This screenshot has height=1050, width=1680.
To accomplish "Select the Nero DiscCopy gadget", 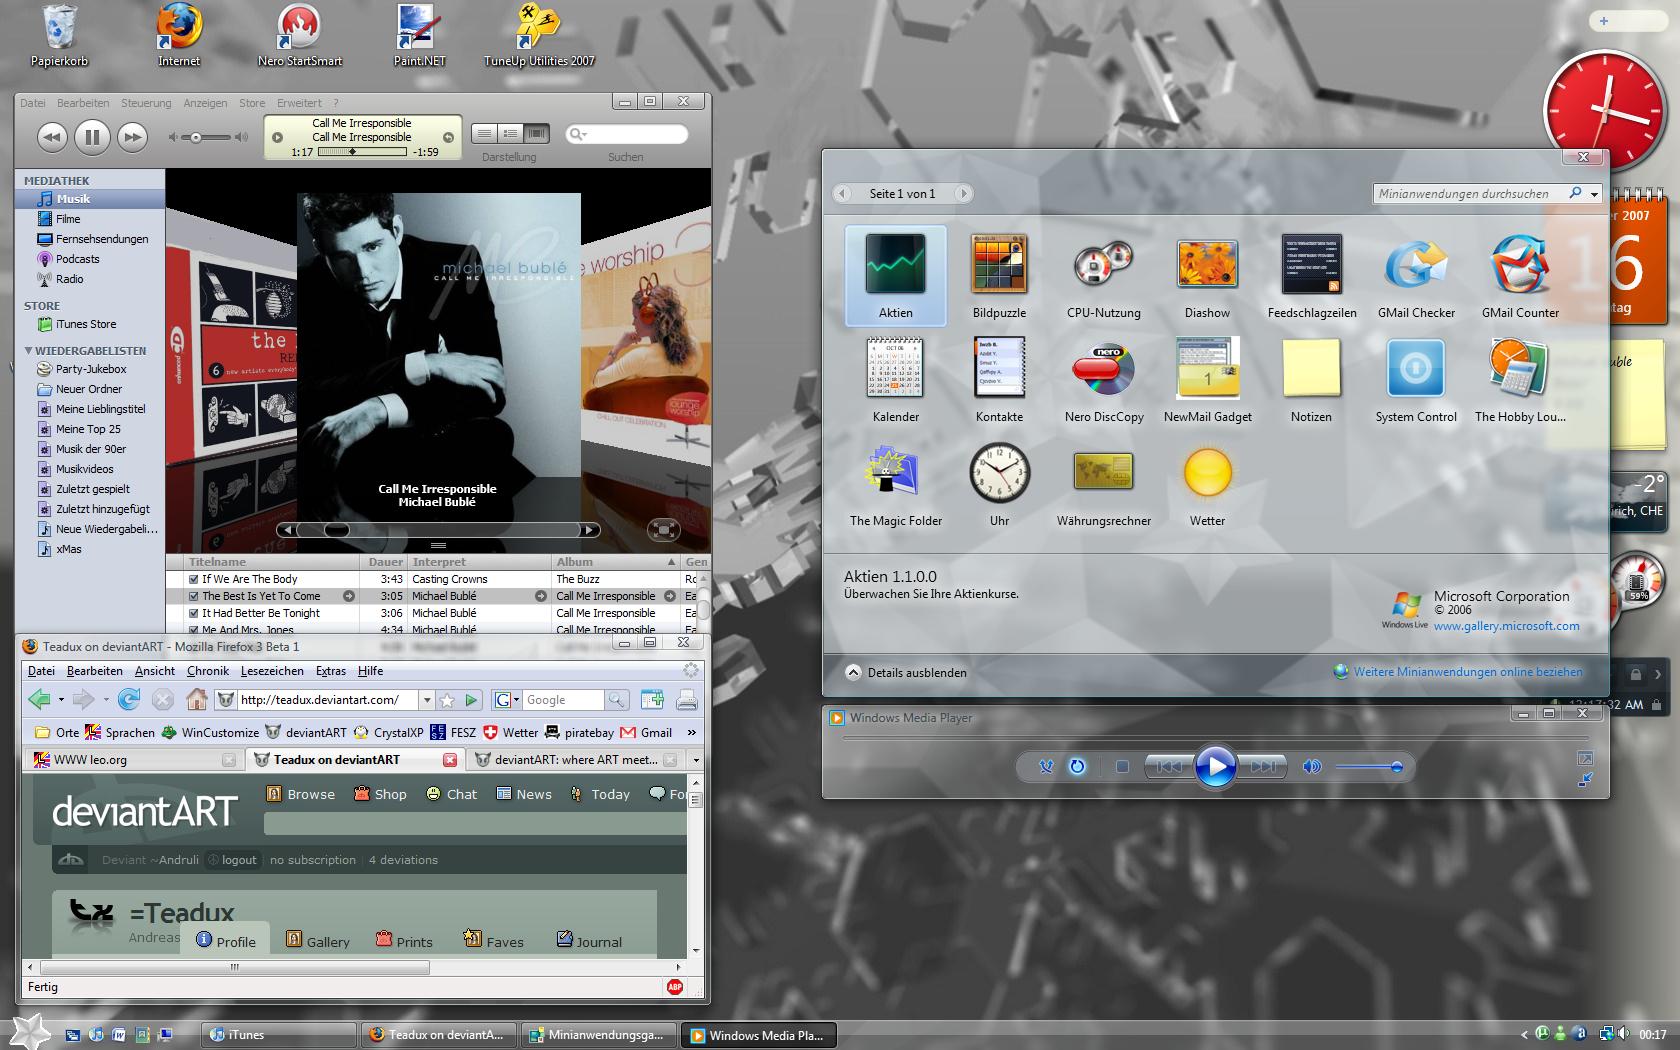I will [1103, 380].
